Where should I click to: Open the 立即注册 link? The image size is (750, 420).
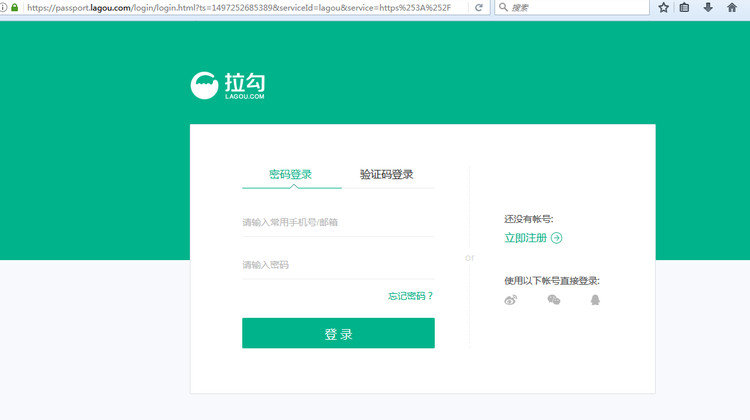click(x=525, y=238)
